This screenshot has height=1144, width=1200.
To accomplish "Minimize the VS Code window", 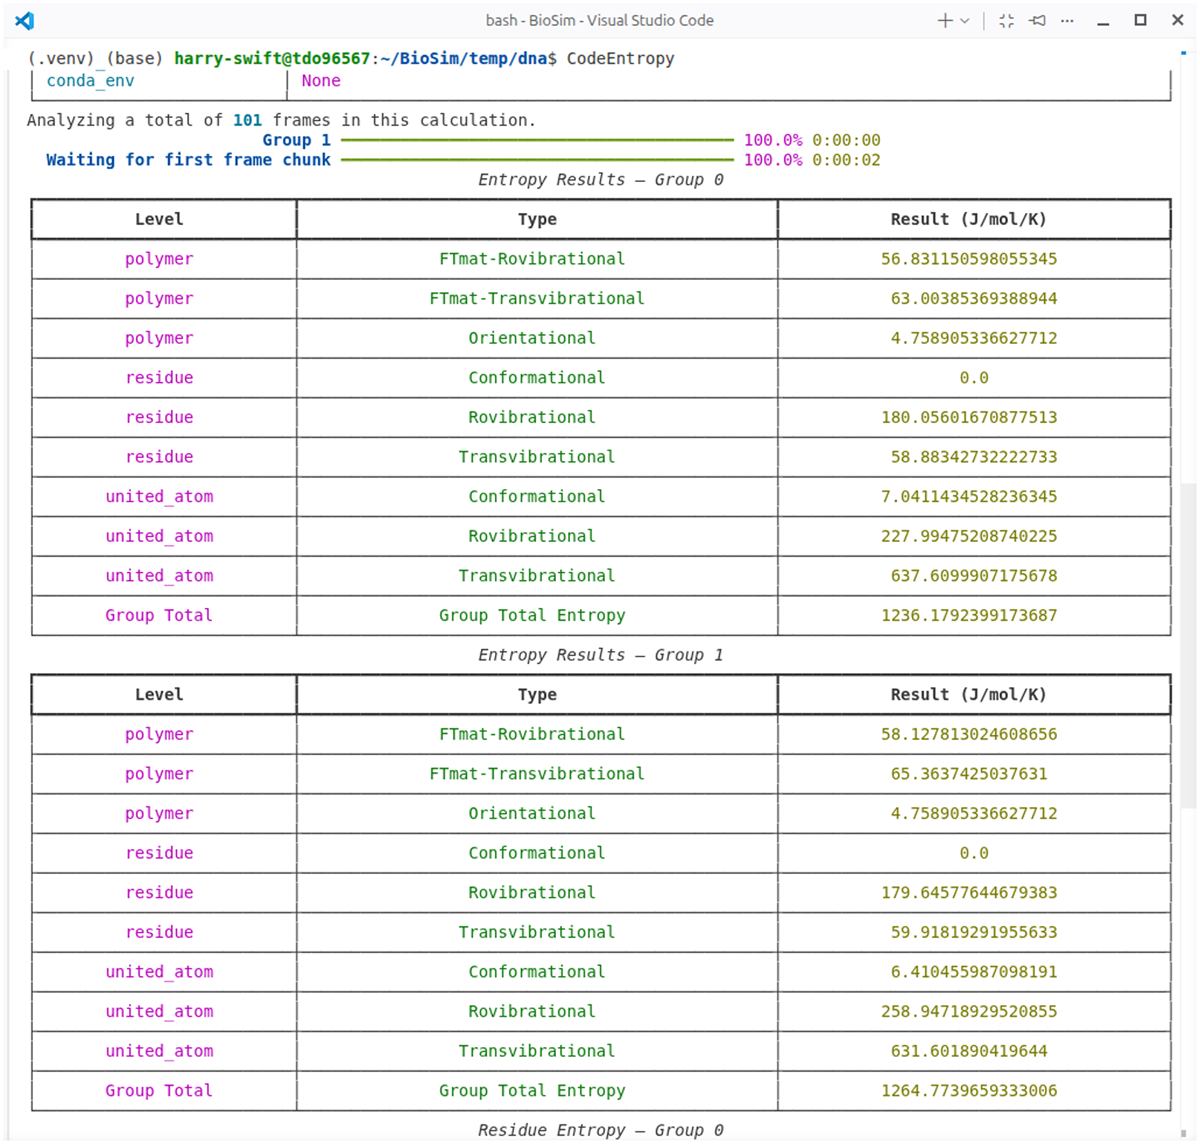I will [x=1103, y=20].
